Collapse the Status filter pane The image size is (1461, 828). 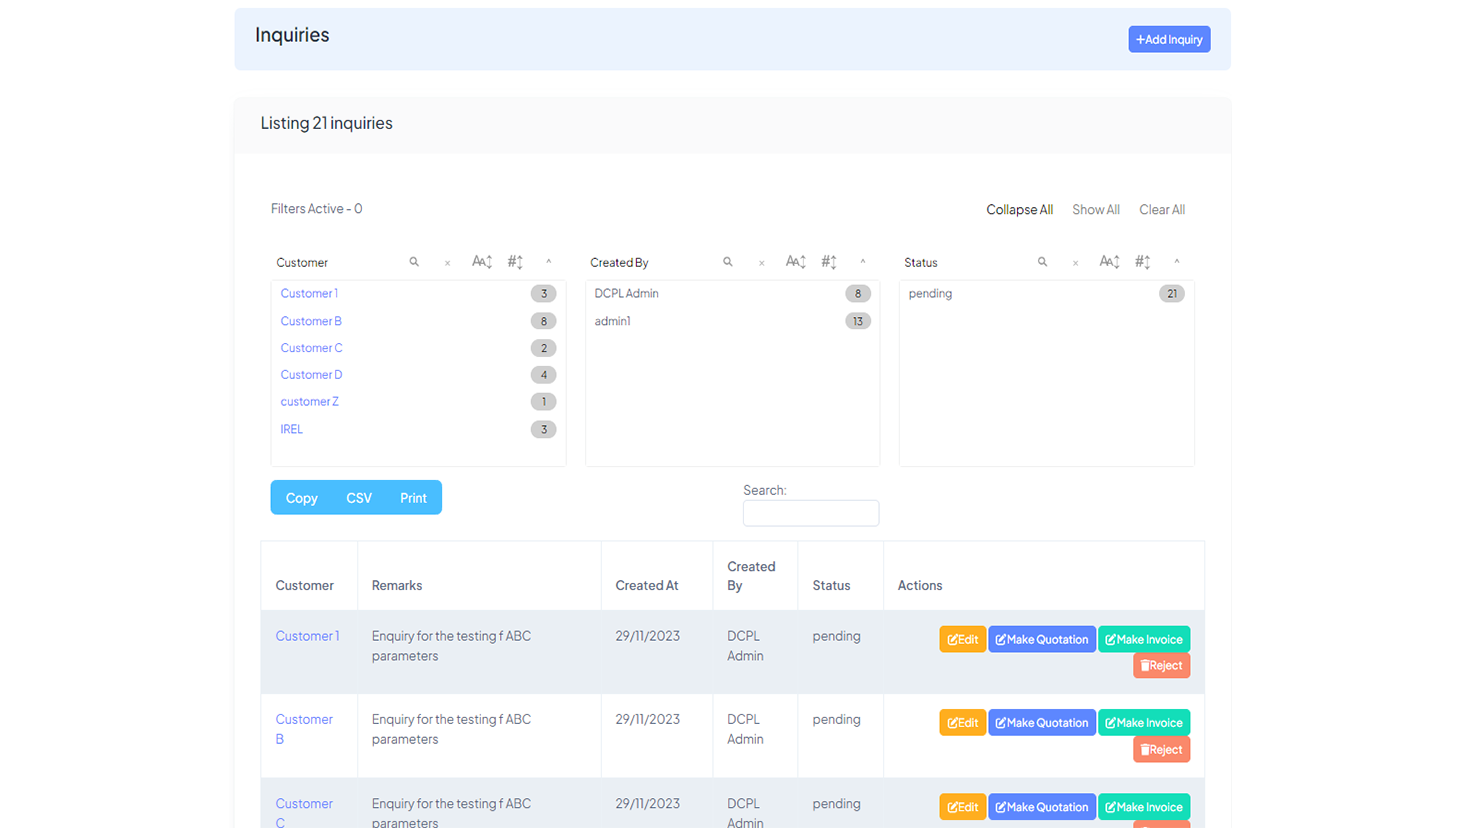pos(1177,262)
